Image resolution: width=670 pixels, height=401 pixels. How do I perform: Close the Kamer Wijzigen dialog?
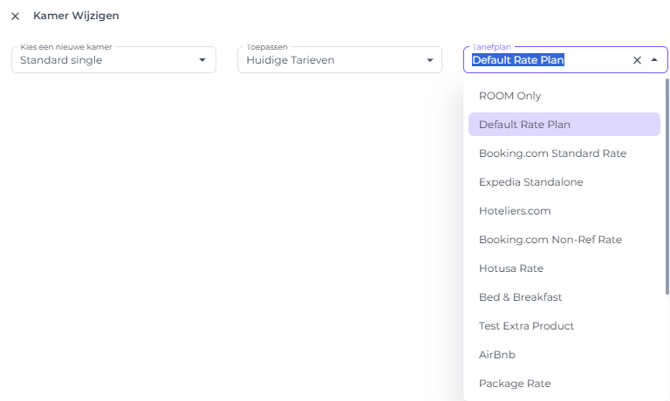15,16
